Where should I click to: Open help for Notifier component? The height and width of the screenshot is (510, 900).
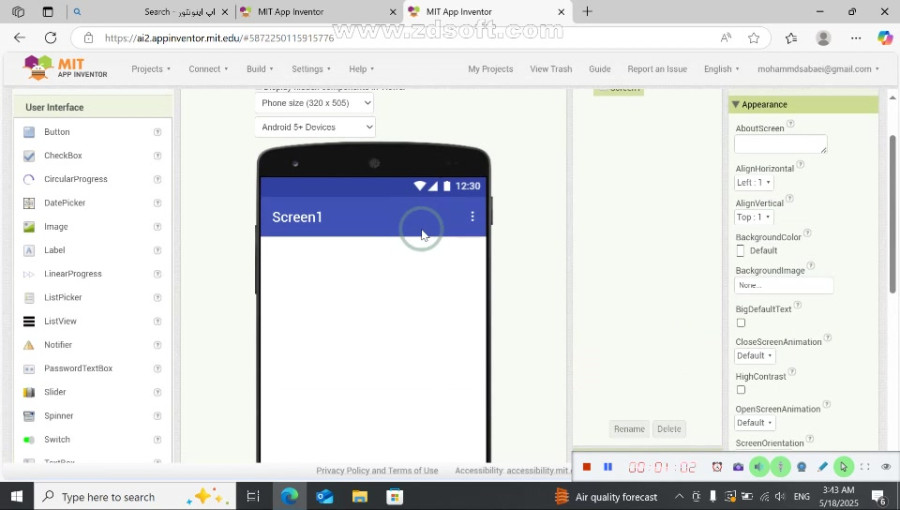pyautogui.click(x=157, y=345)
